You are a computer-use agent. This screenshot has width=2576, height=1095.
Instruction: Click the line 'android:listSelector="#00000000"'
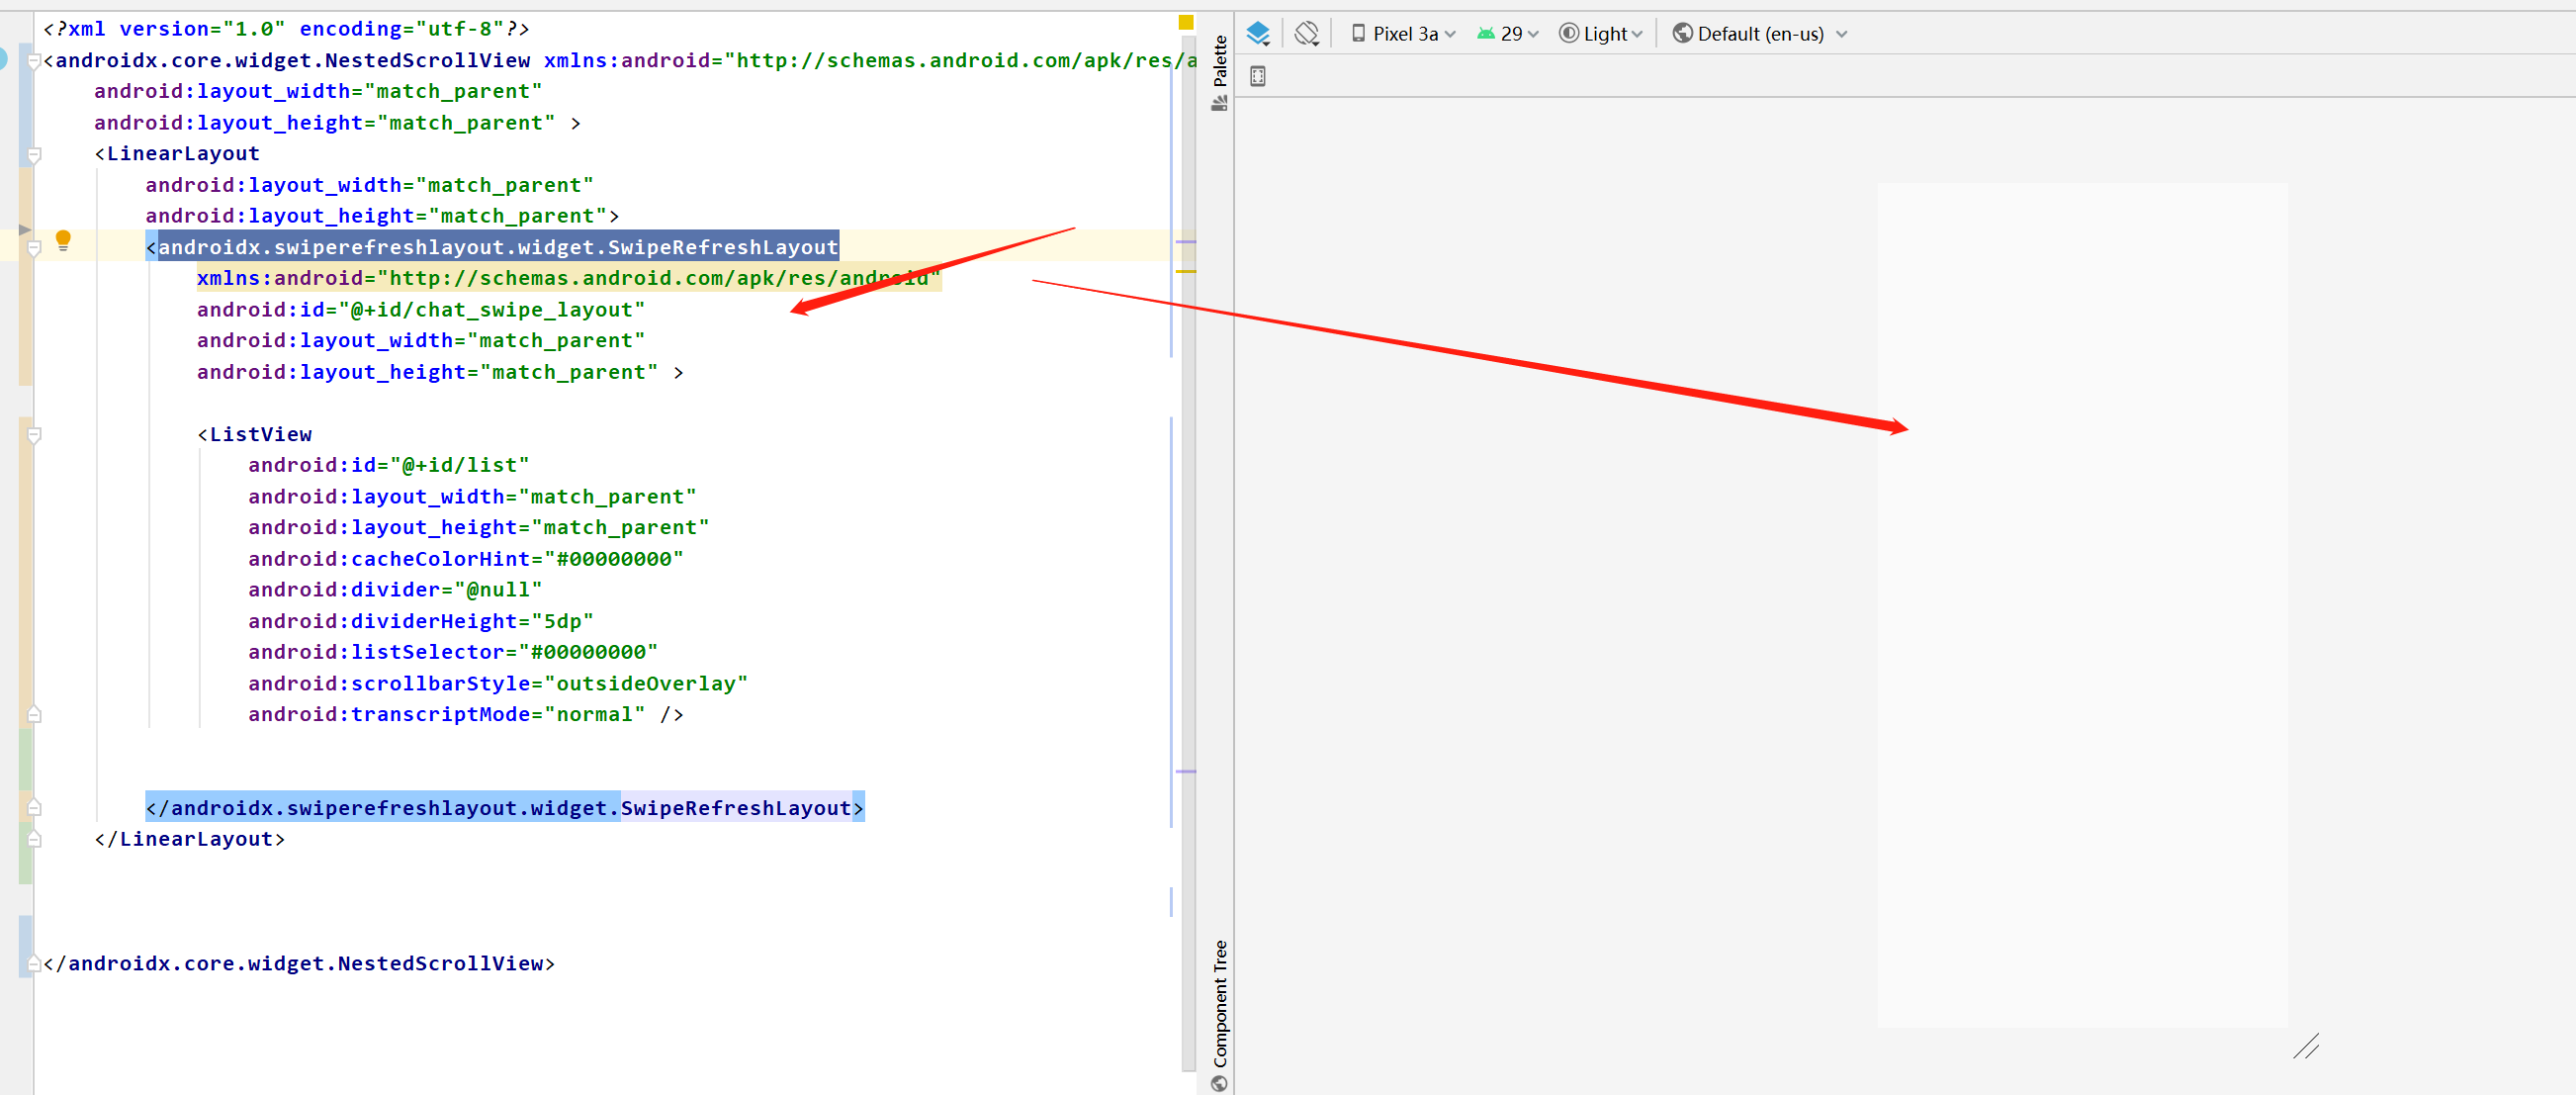(453, 652)
